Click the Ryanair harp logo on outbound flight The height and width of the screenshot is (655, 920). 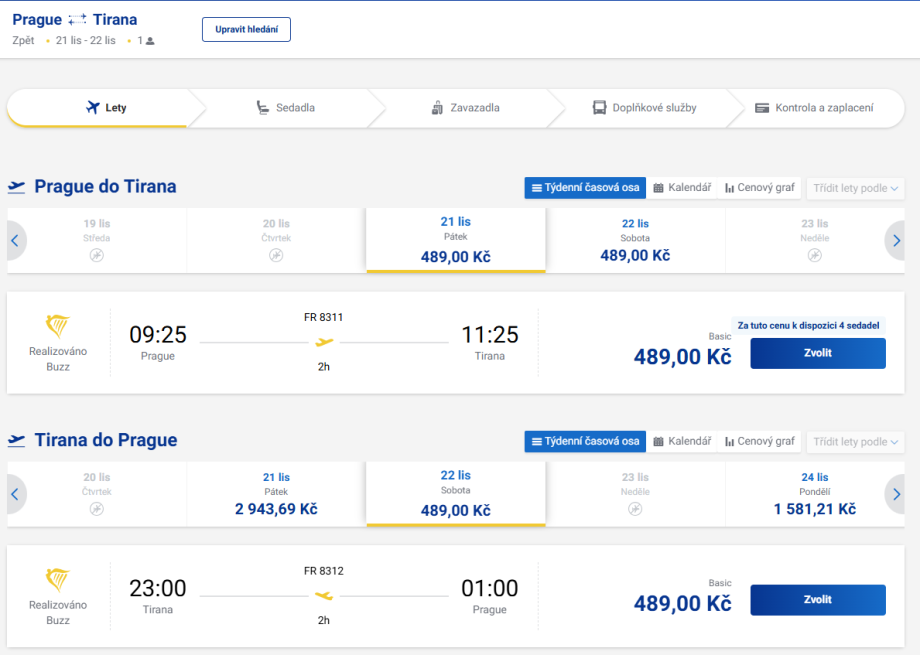click(x=58, y=327)
